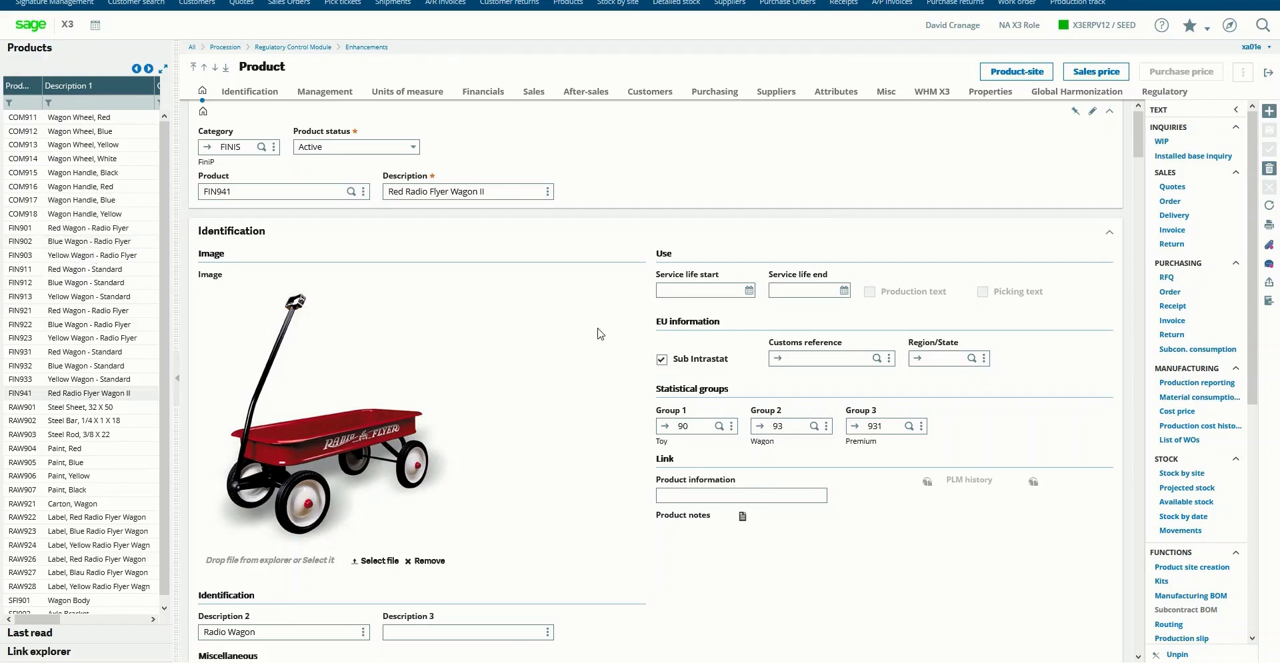Screen dimensions: 1280x663
Task: Open the Product status dropdown
Action: (412, 147)
